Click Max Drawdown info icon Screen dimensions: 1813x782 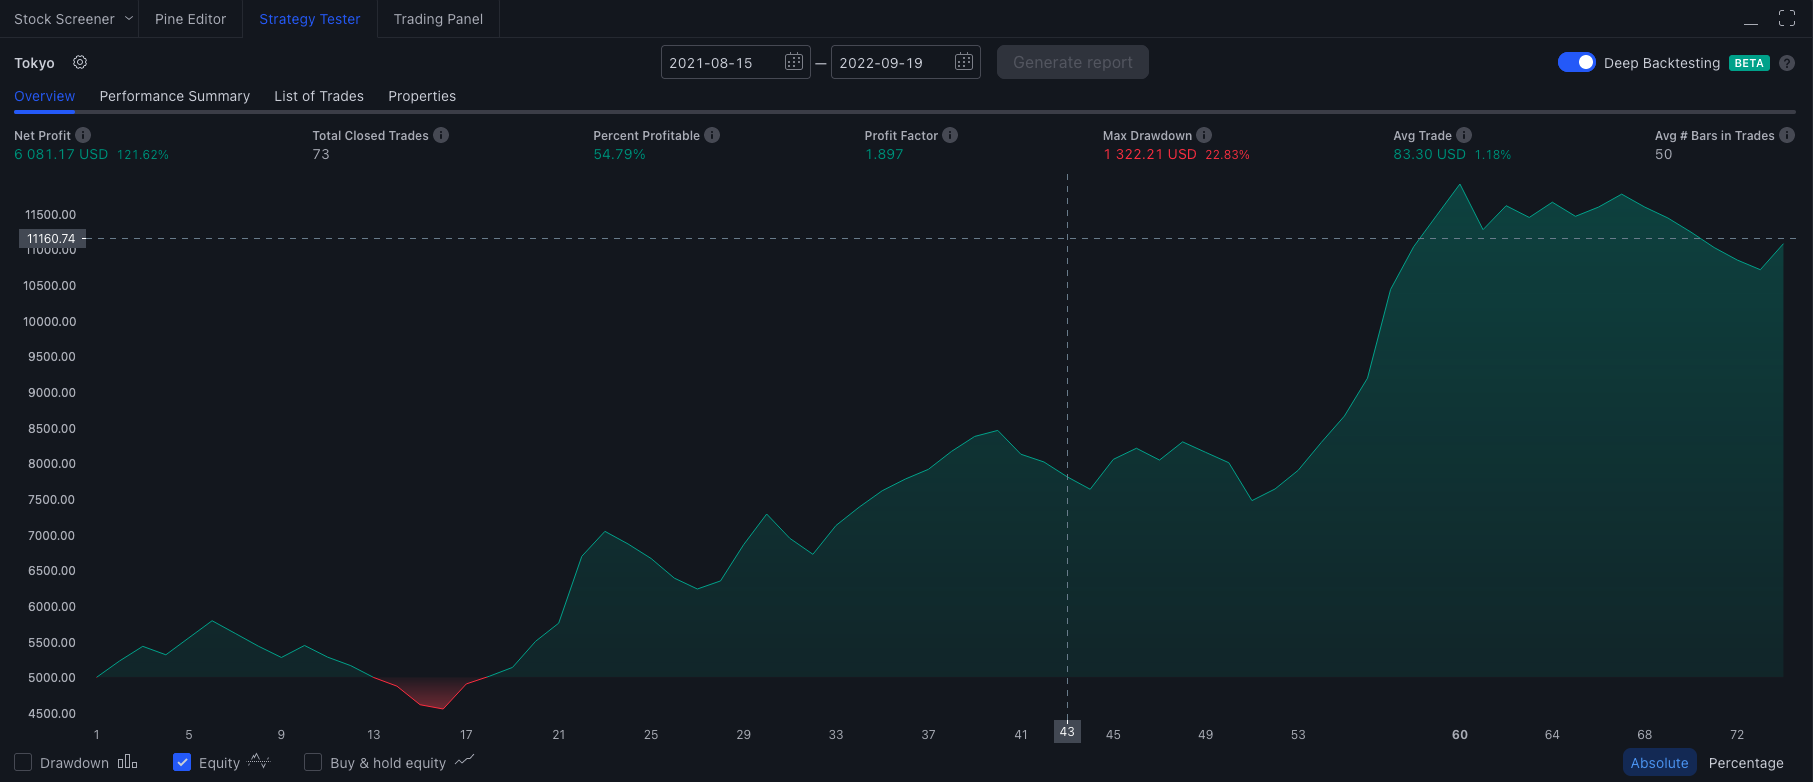coord(1204,135)
